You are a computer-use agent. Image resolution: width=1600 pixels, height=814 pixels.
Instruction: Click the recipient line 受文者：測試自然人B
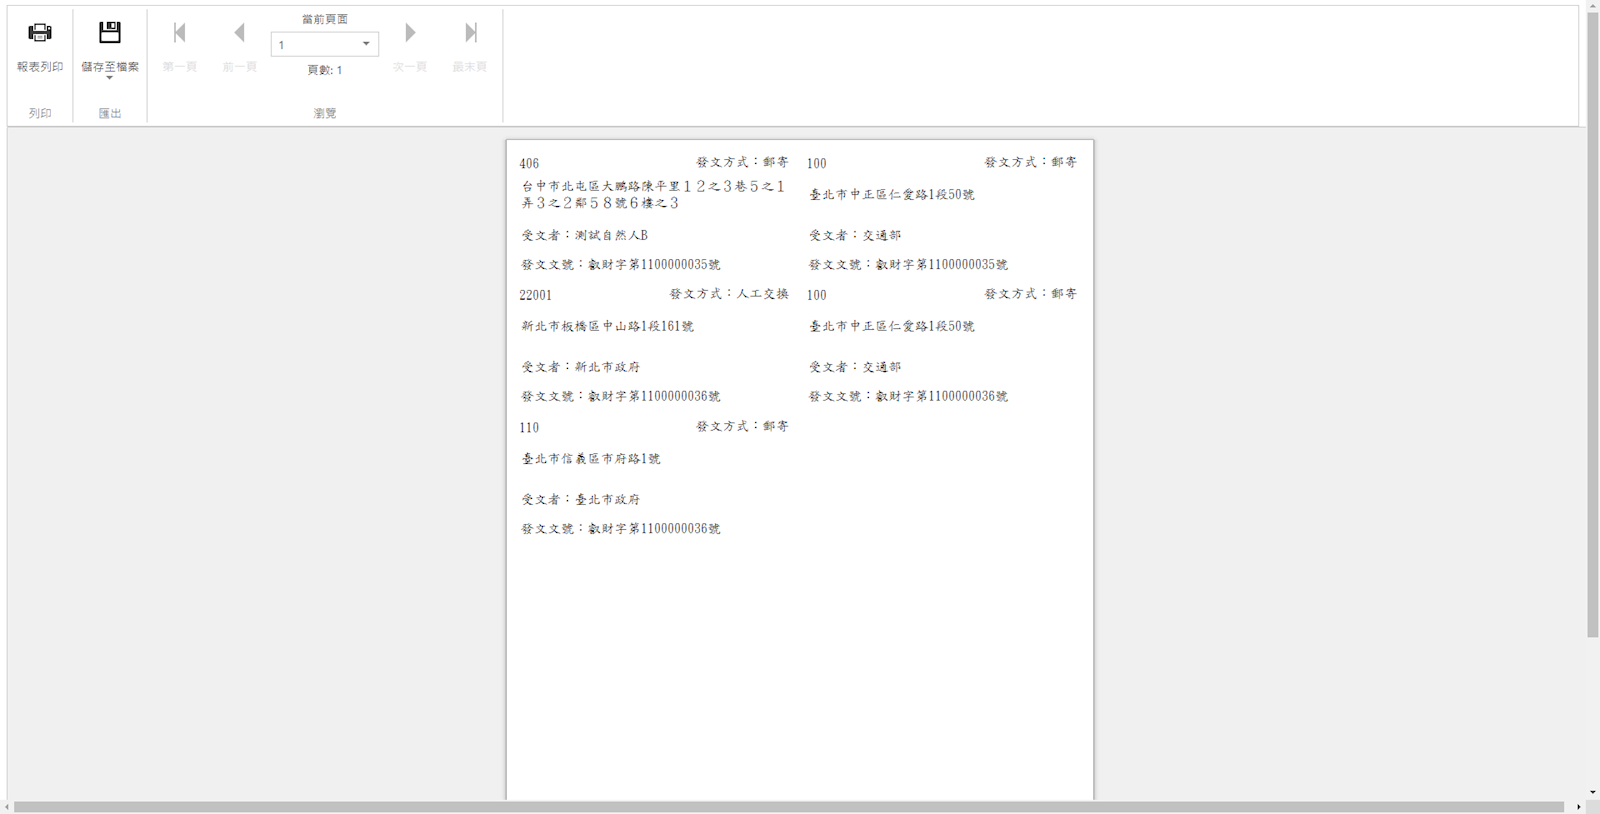(x=585, y=235)
